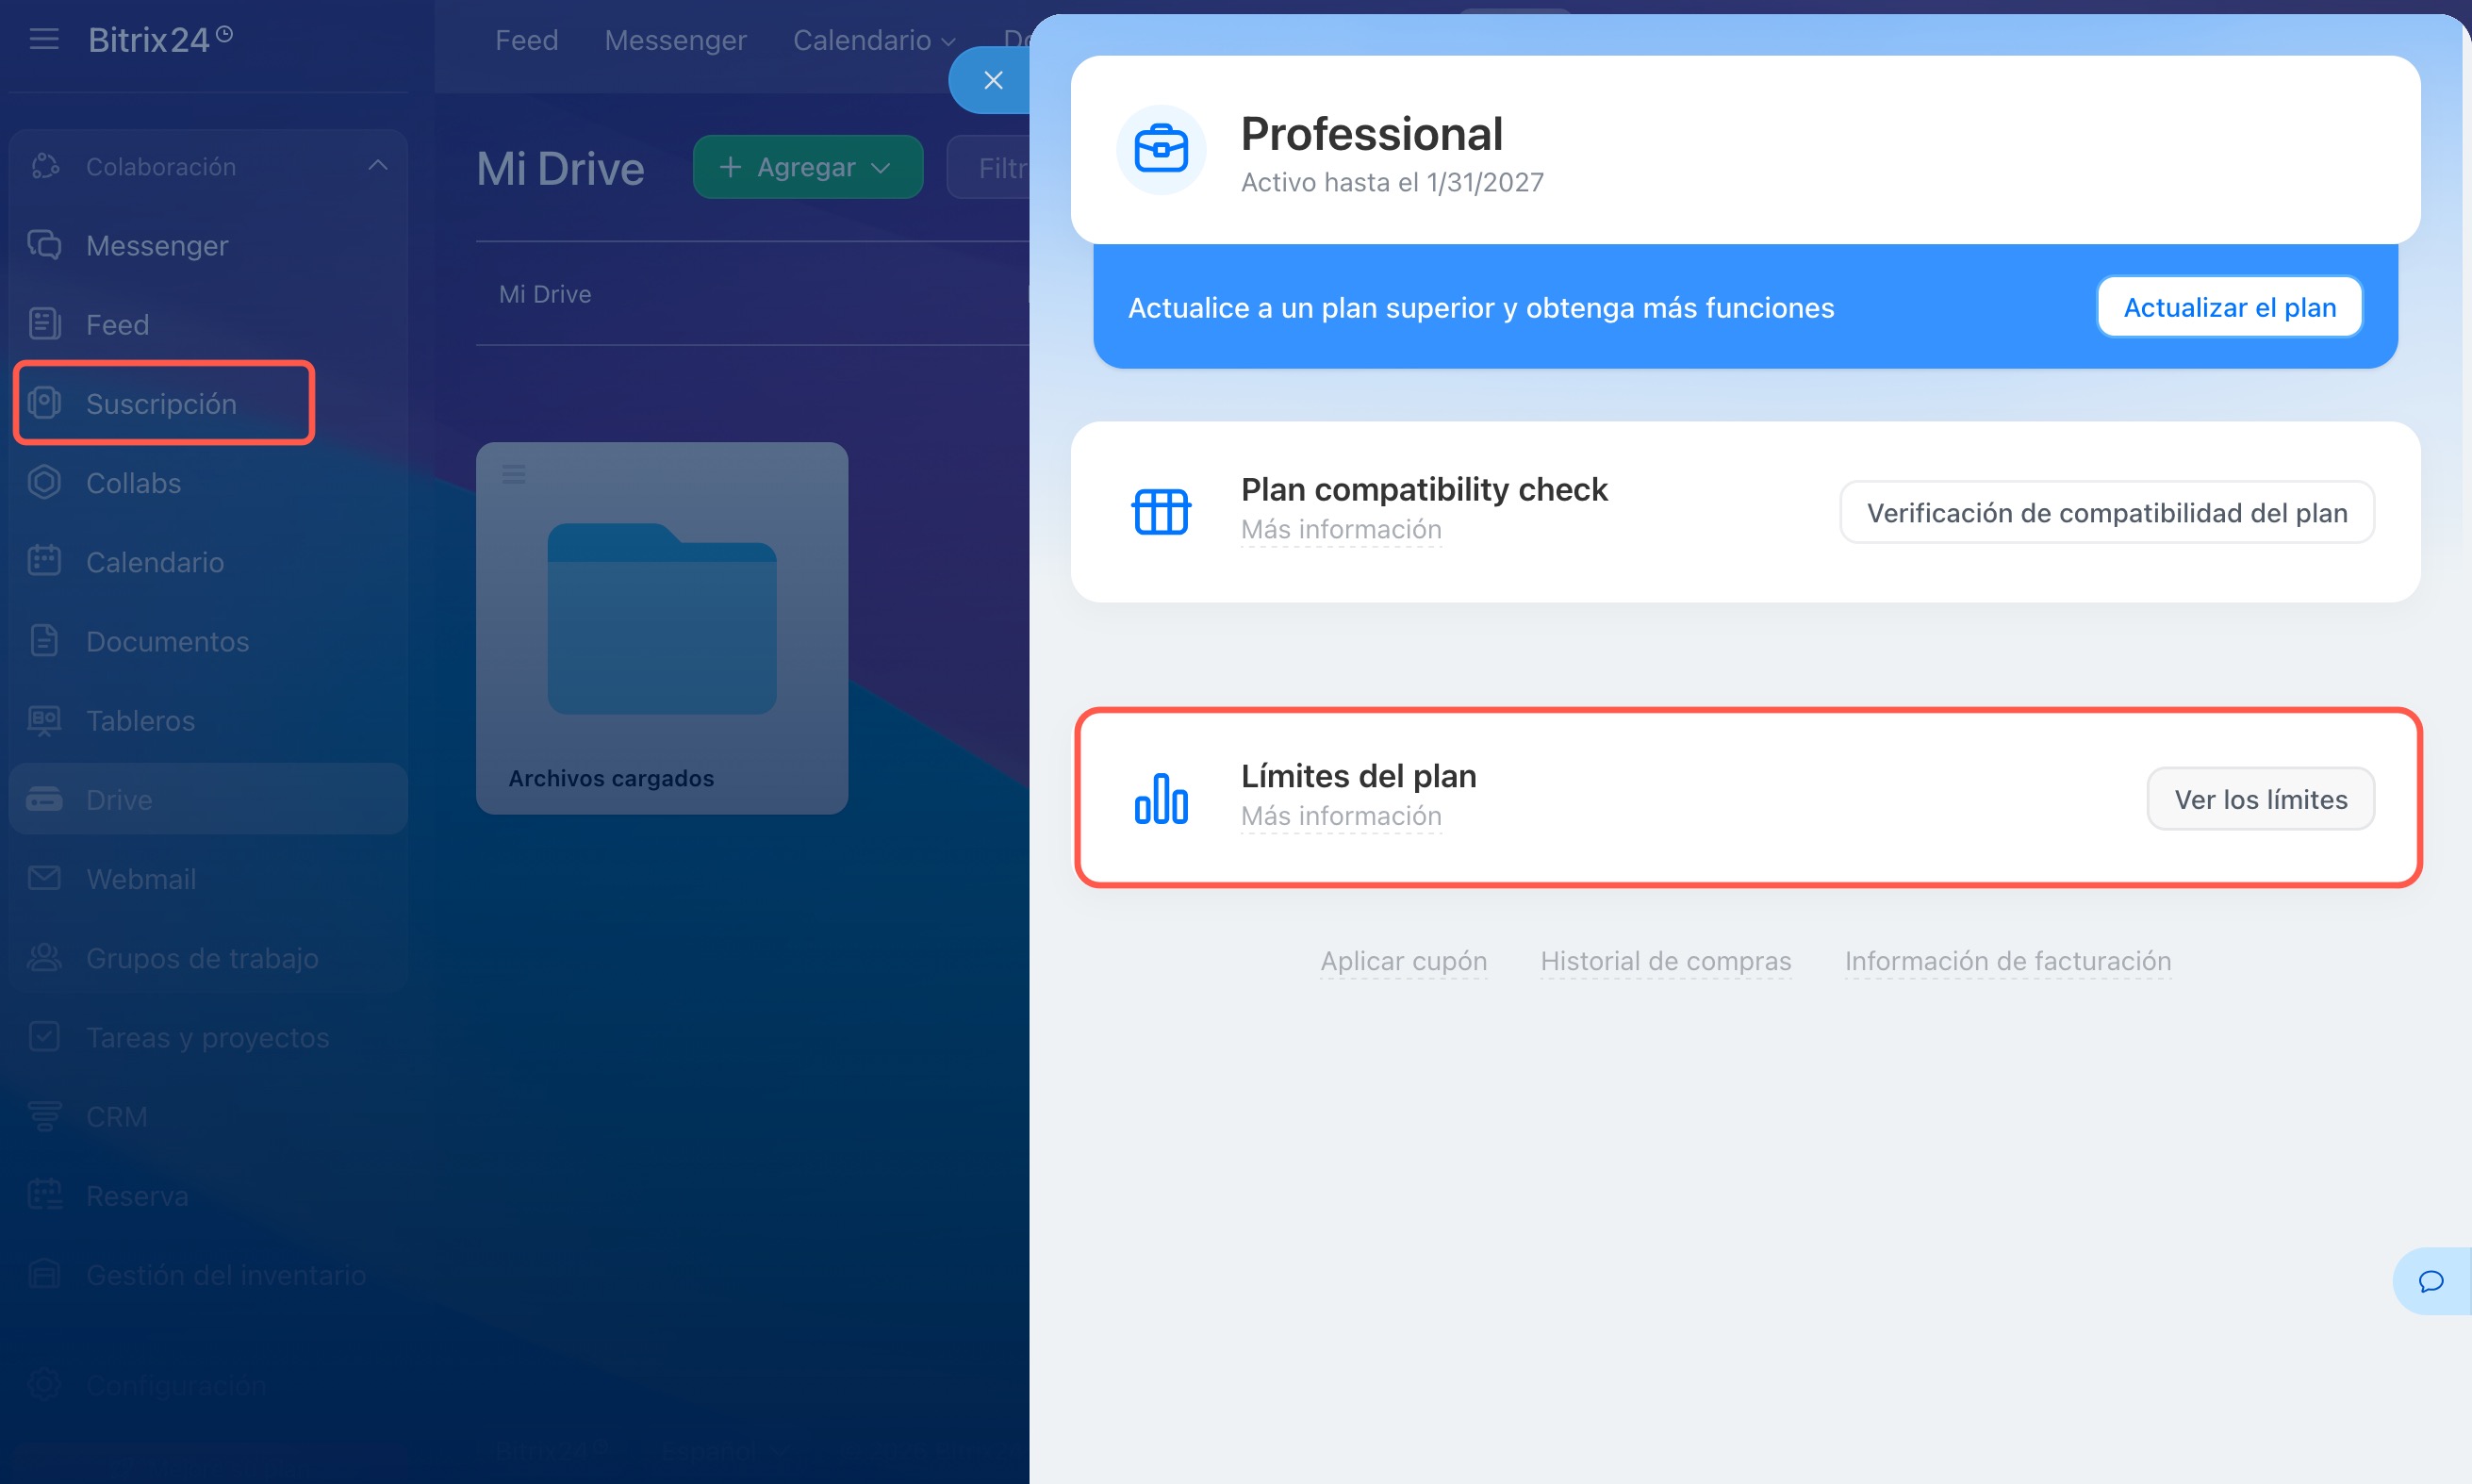Image resolution: width=2472 pixels, height=1484 pixels.
Task: Expand the Agregar button dropdown
Action: (881, 168)
